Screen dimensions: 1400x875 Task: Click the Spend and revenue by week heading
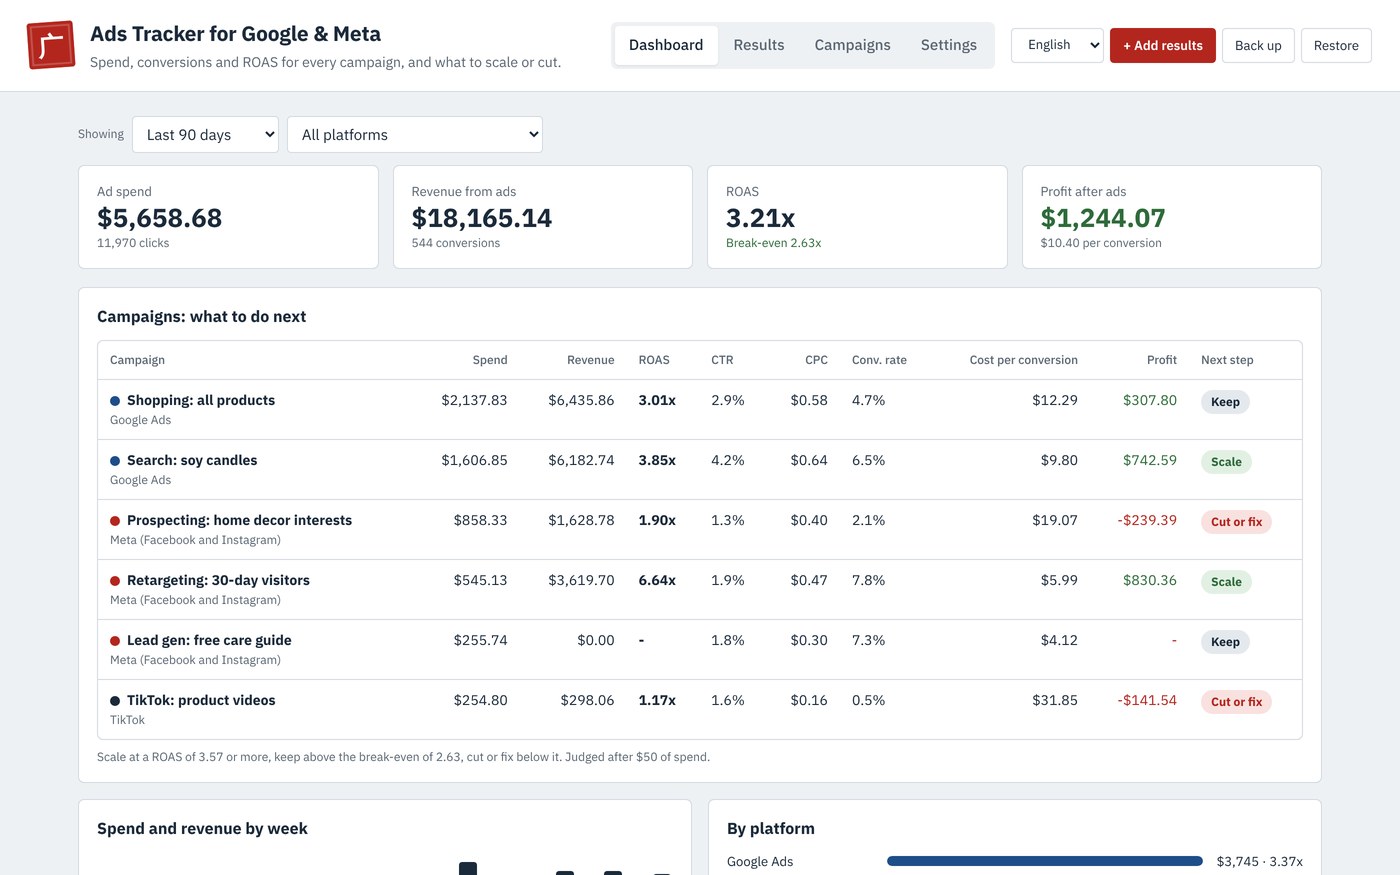tap(202, 829)
